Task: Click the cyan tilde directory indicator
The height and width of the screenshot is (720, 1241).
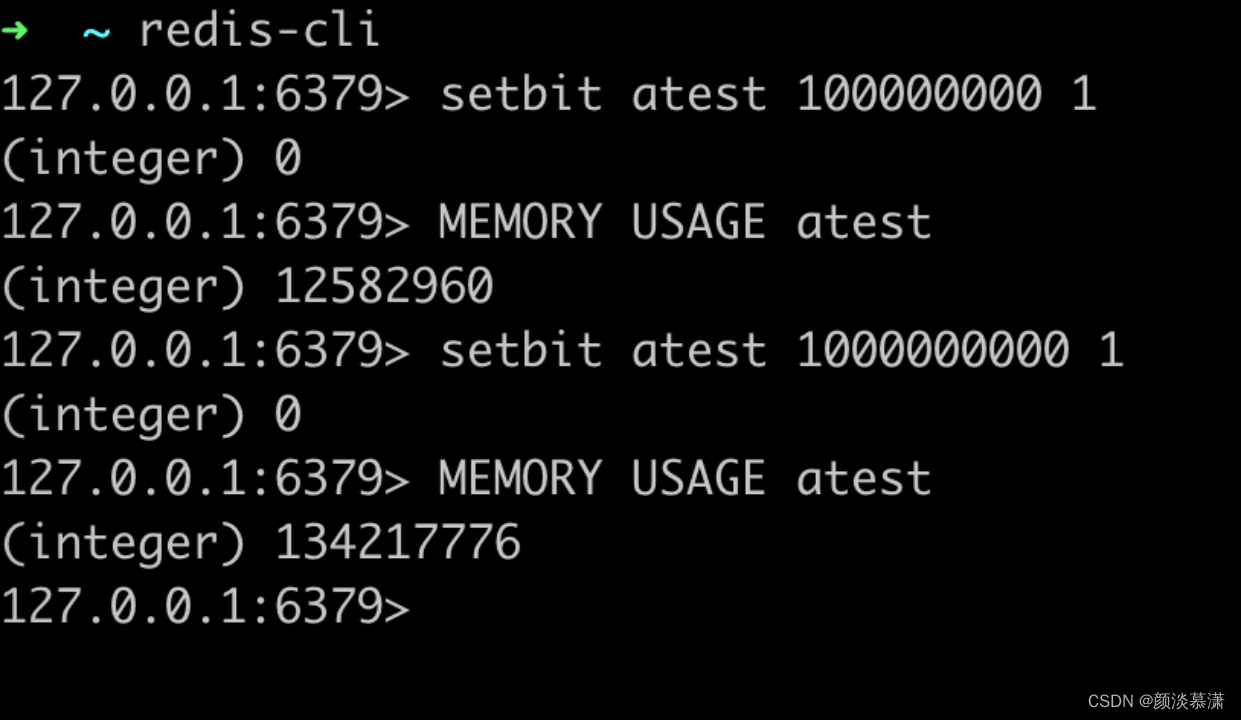Action: coord(96,33)
